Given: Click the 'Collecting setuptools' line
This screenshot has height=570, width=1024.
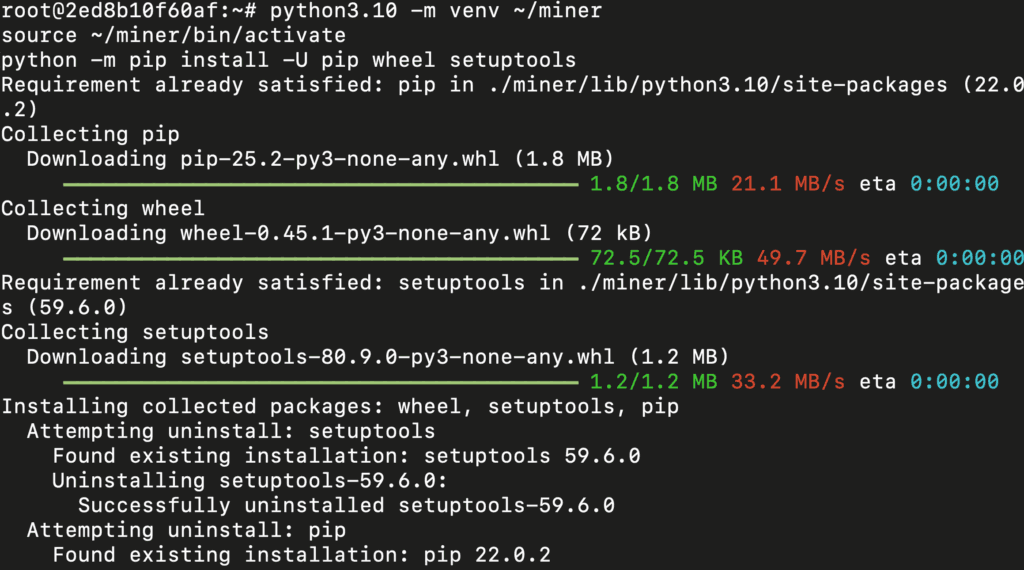Looking at the screenshot, I should click(134, 332).
